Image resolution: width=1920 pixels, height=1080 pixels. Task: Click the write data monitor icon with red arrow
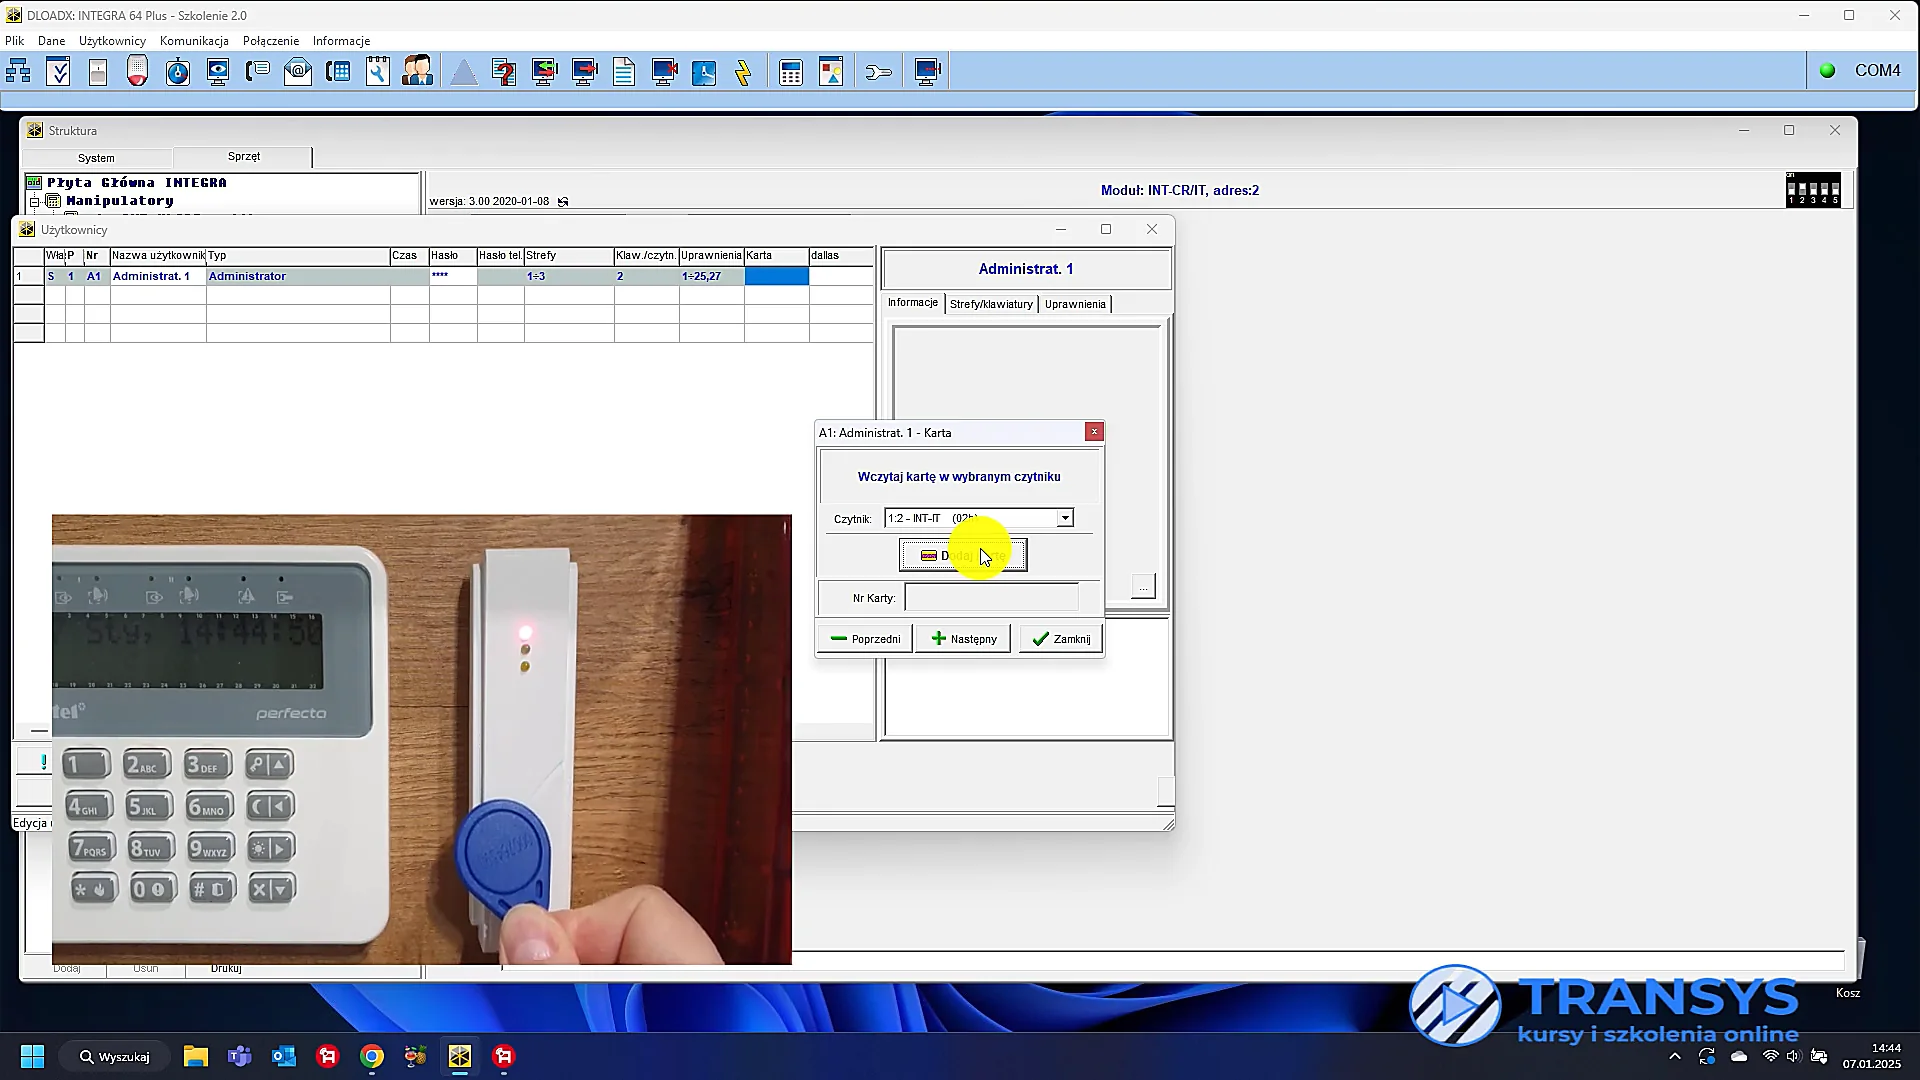(584, 71)
